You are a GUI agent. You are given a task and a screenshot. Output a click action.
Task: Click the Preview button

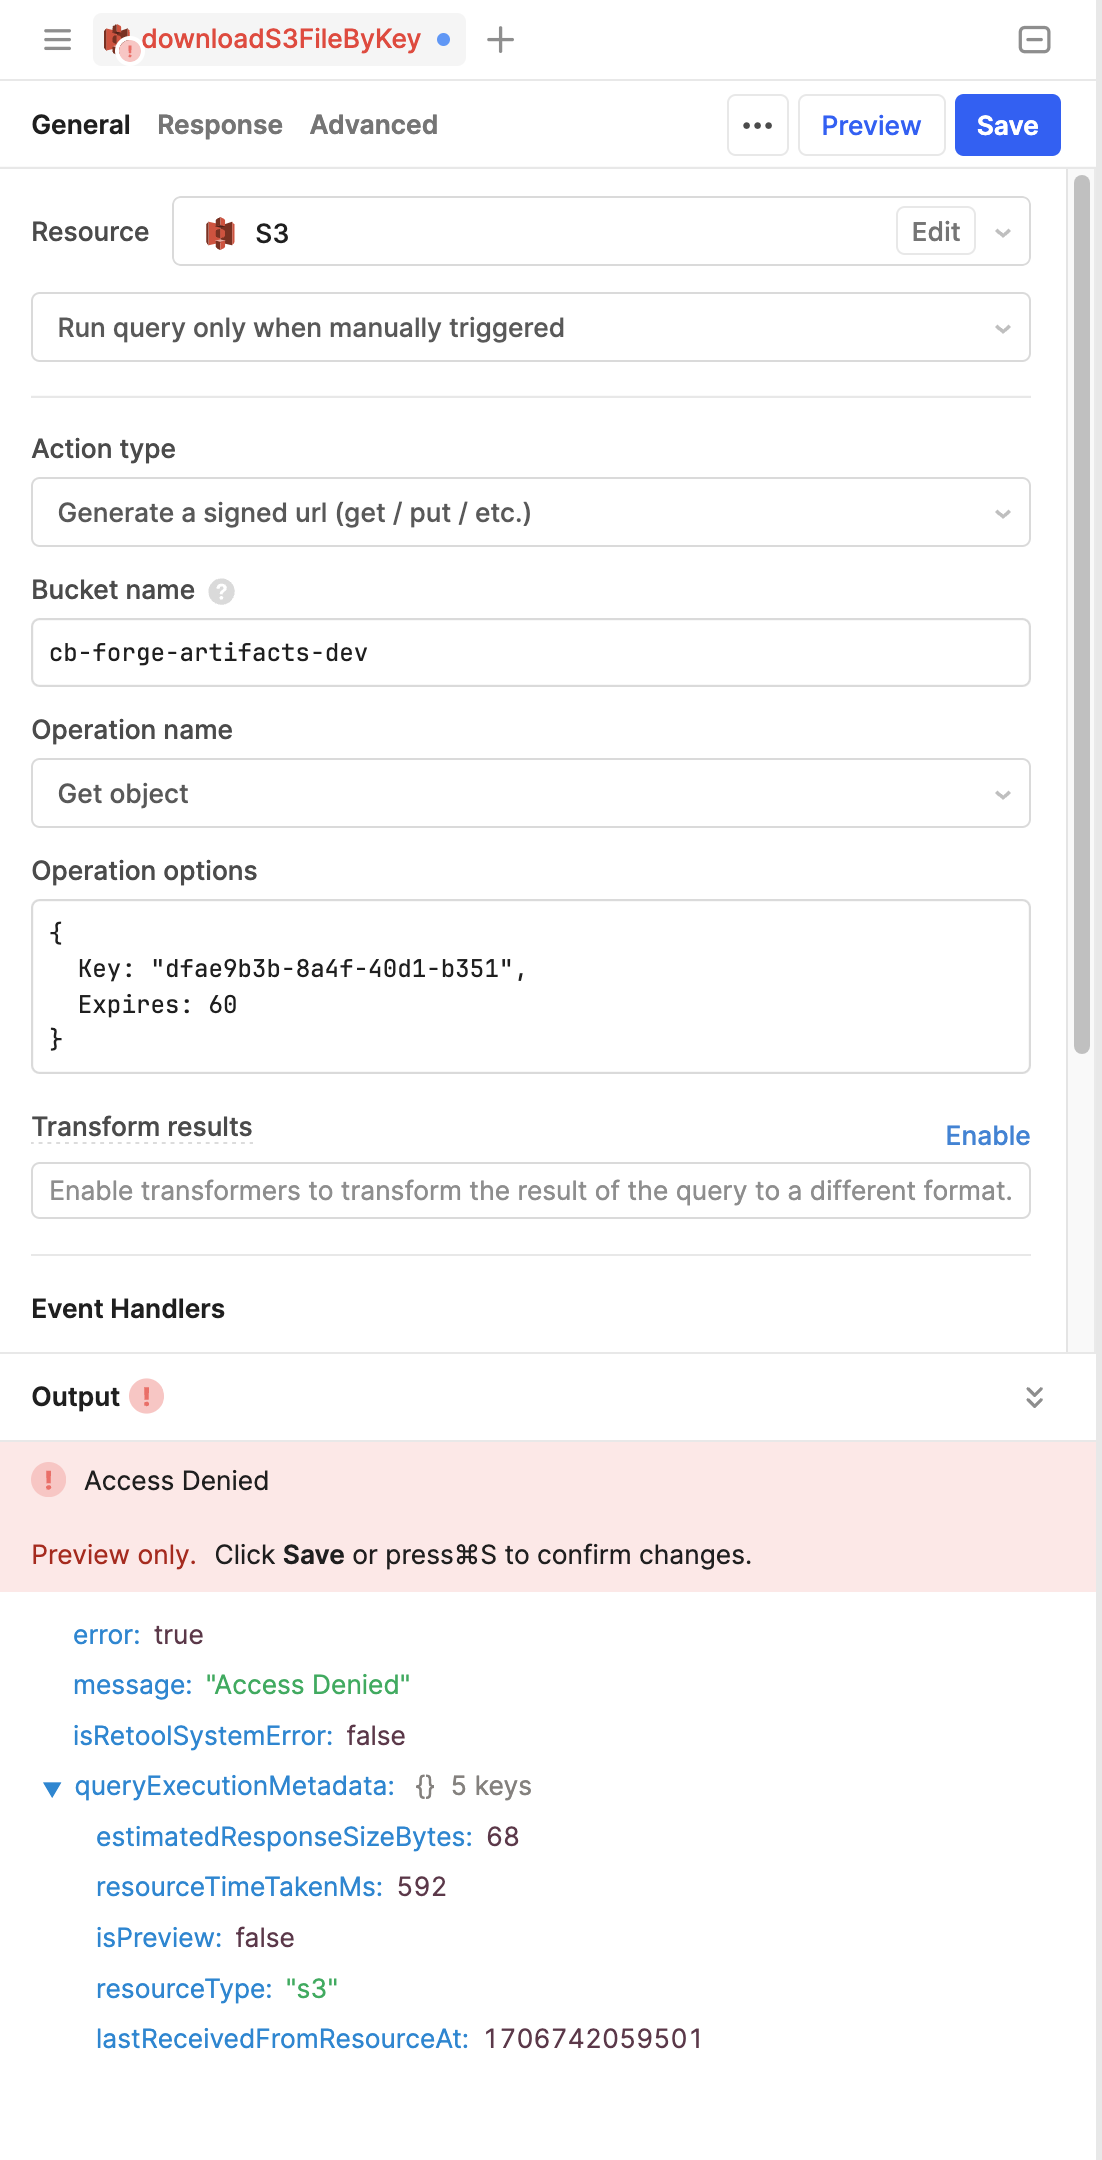coord(871,126)
